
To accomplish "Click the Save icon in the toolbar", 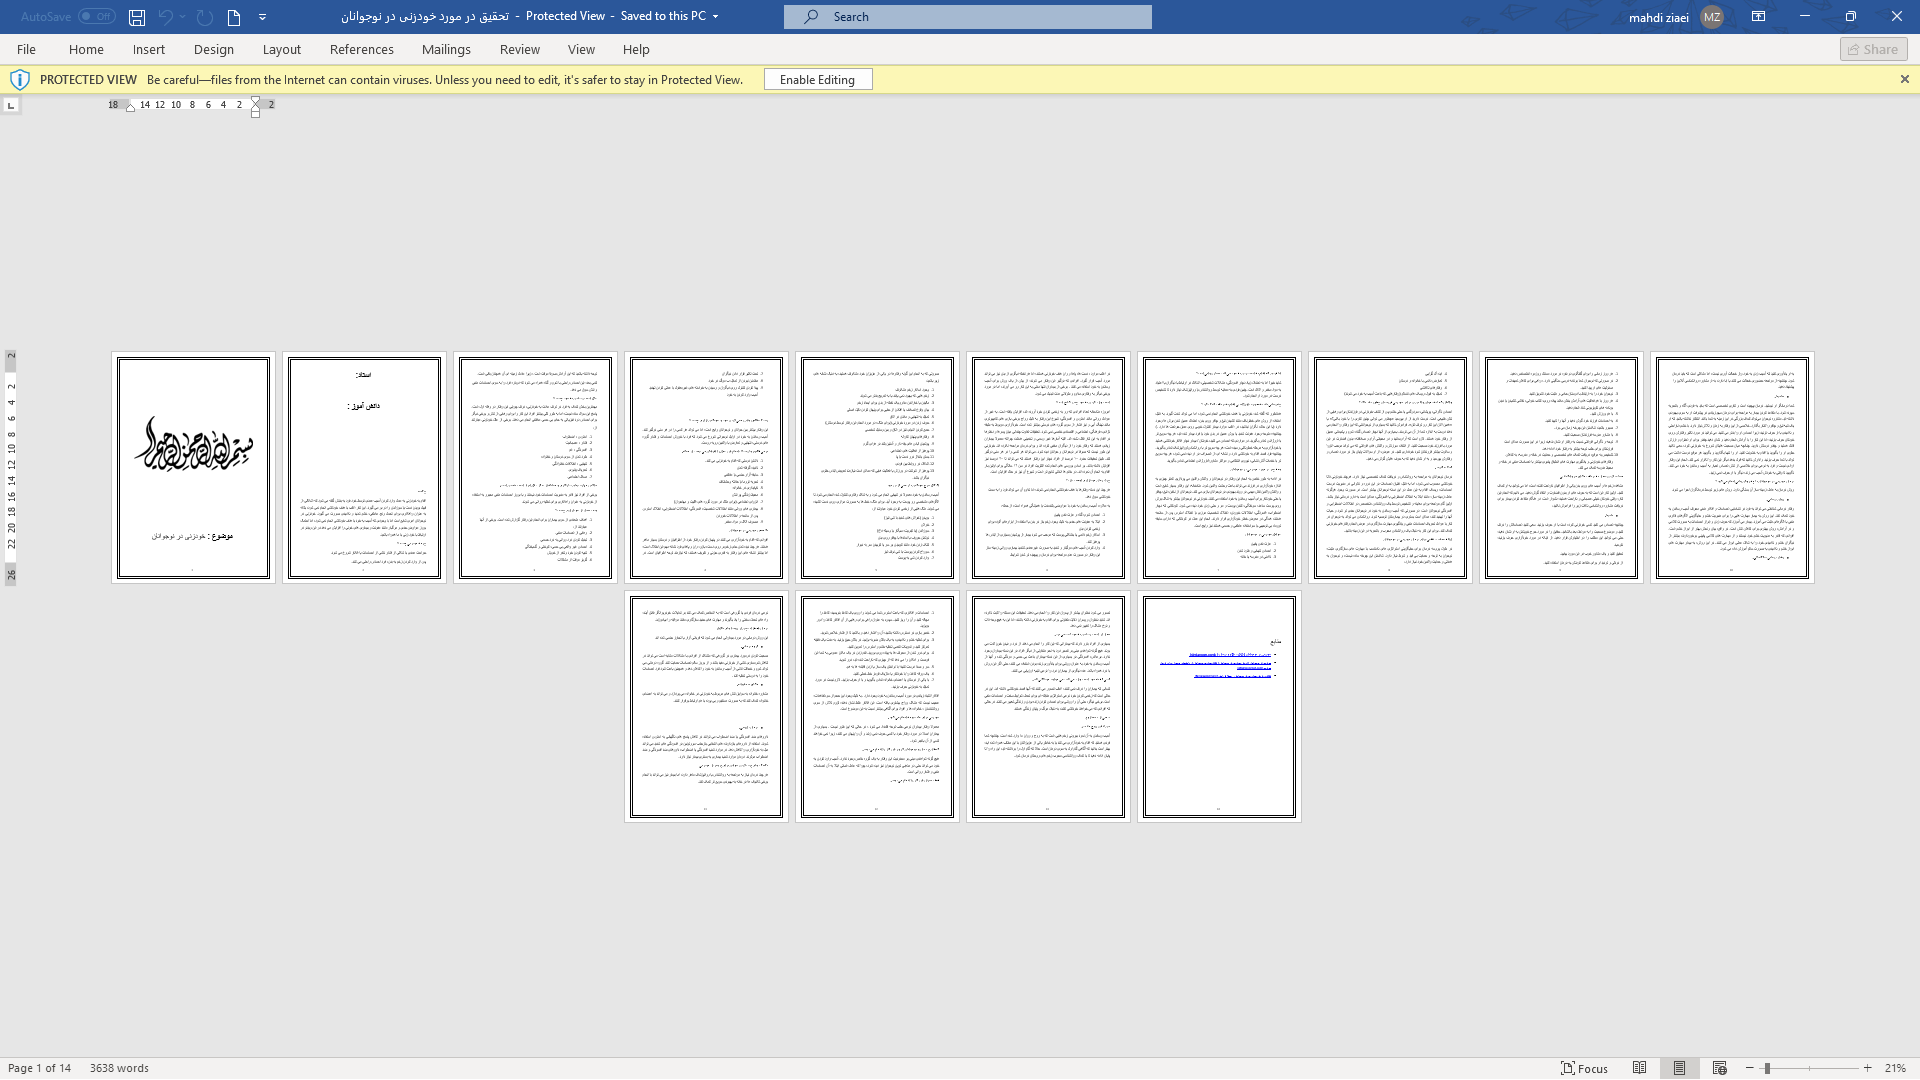I will [136, 16].
